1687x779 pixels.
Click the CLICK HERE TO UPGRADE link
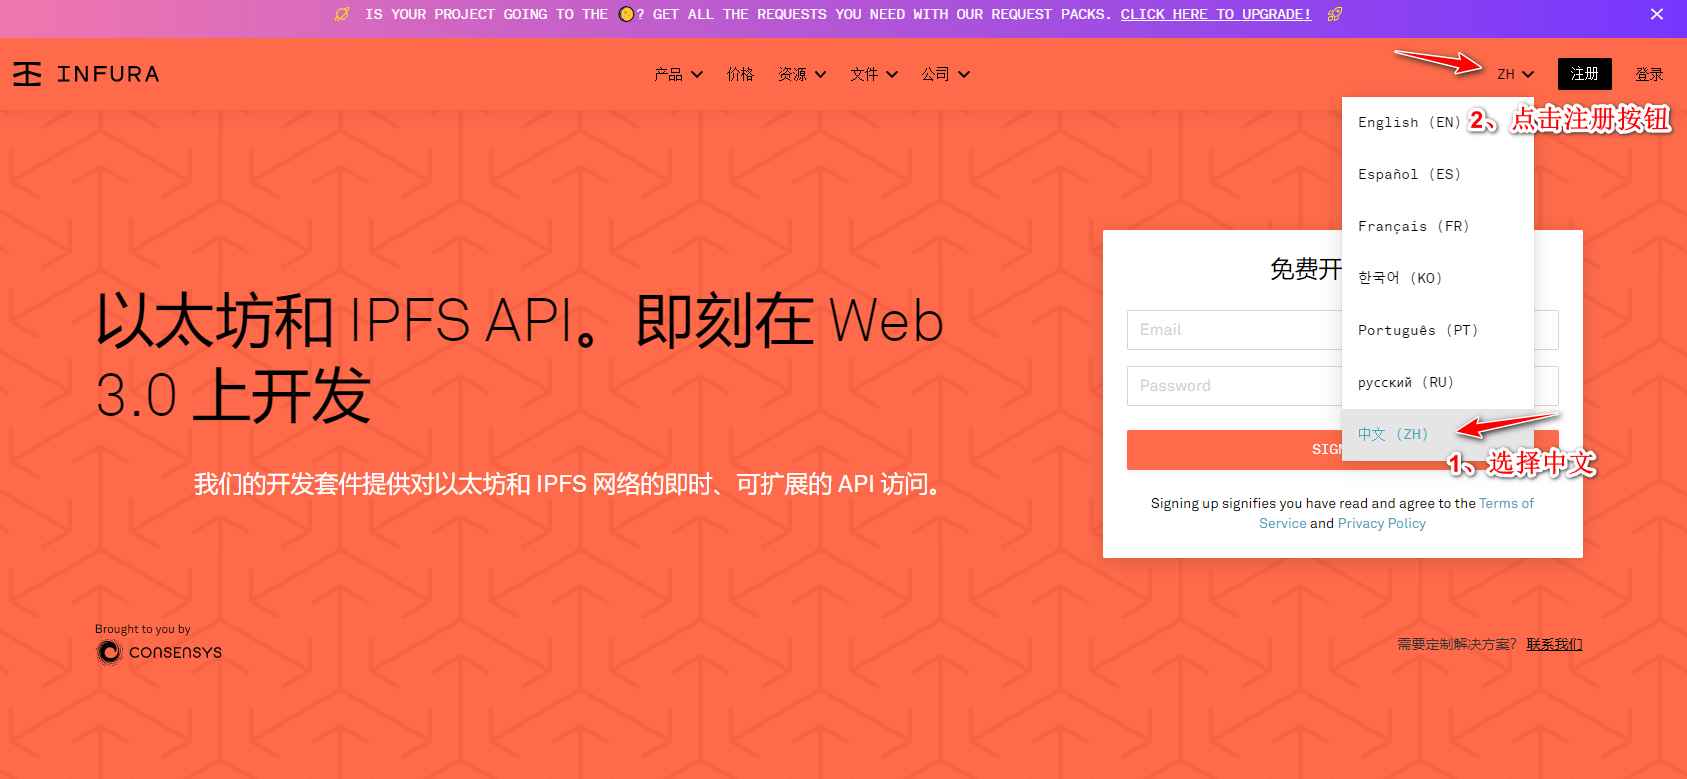tap(1215, 14)
